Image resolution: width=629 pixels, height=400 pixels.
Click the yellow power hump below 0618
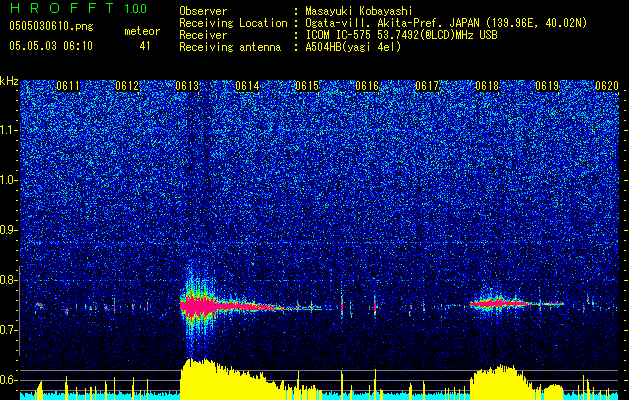pos(503,383)
